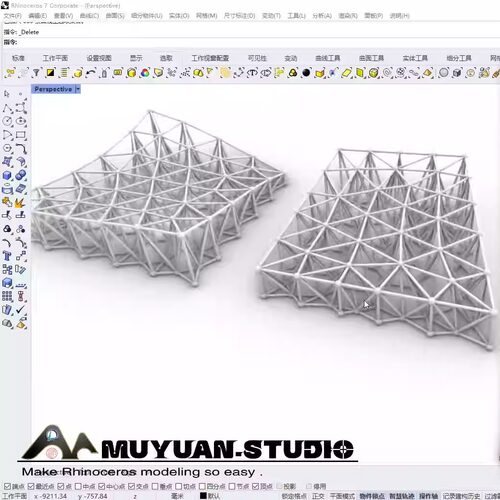Click the Group objects icon
Viewport: 500px width, 500px height.
tap(7, 229)
